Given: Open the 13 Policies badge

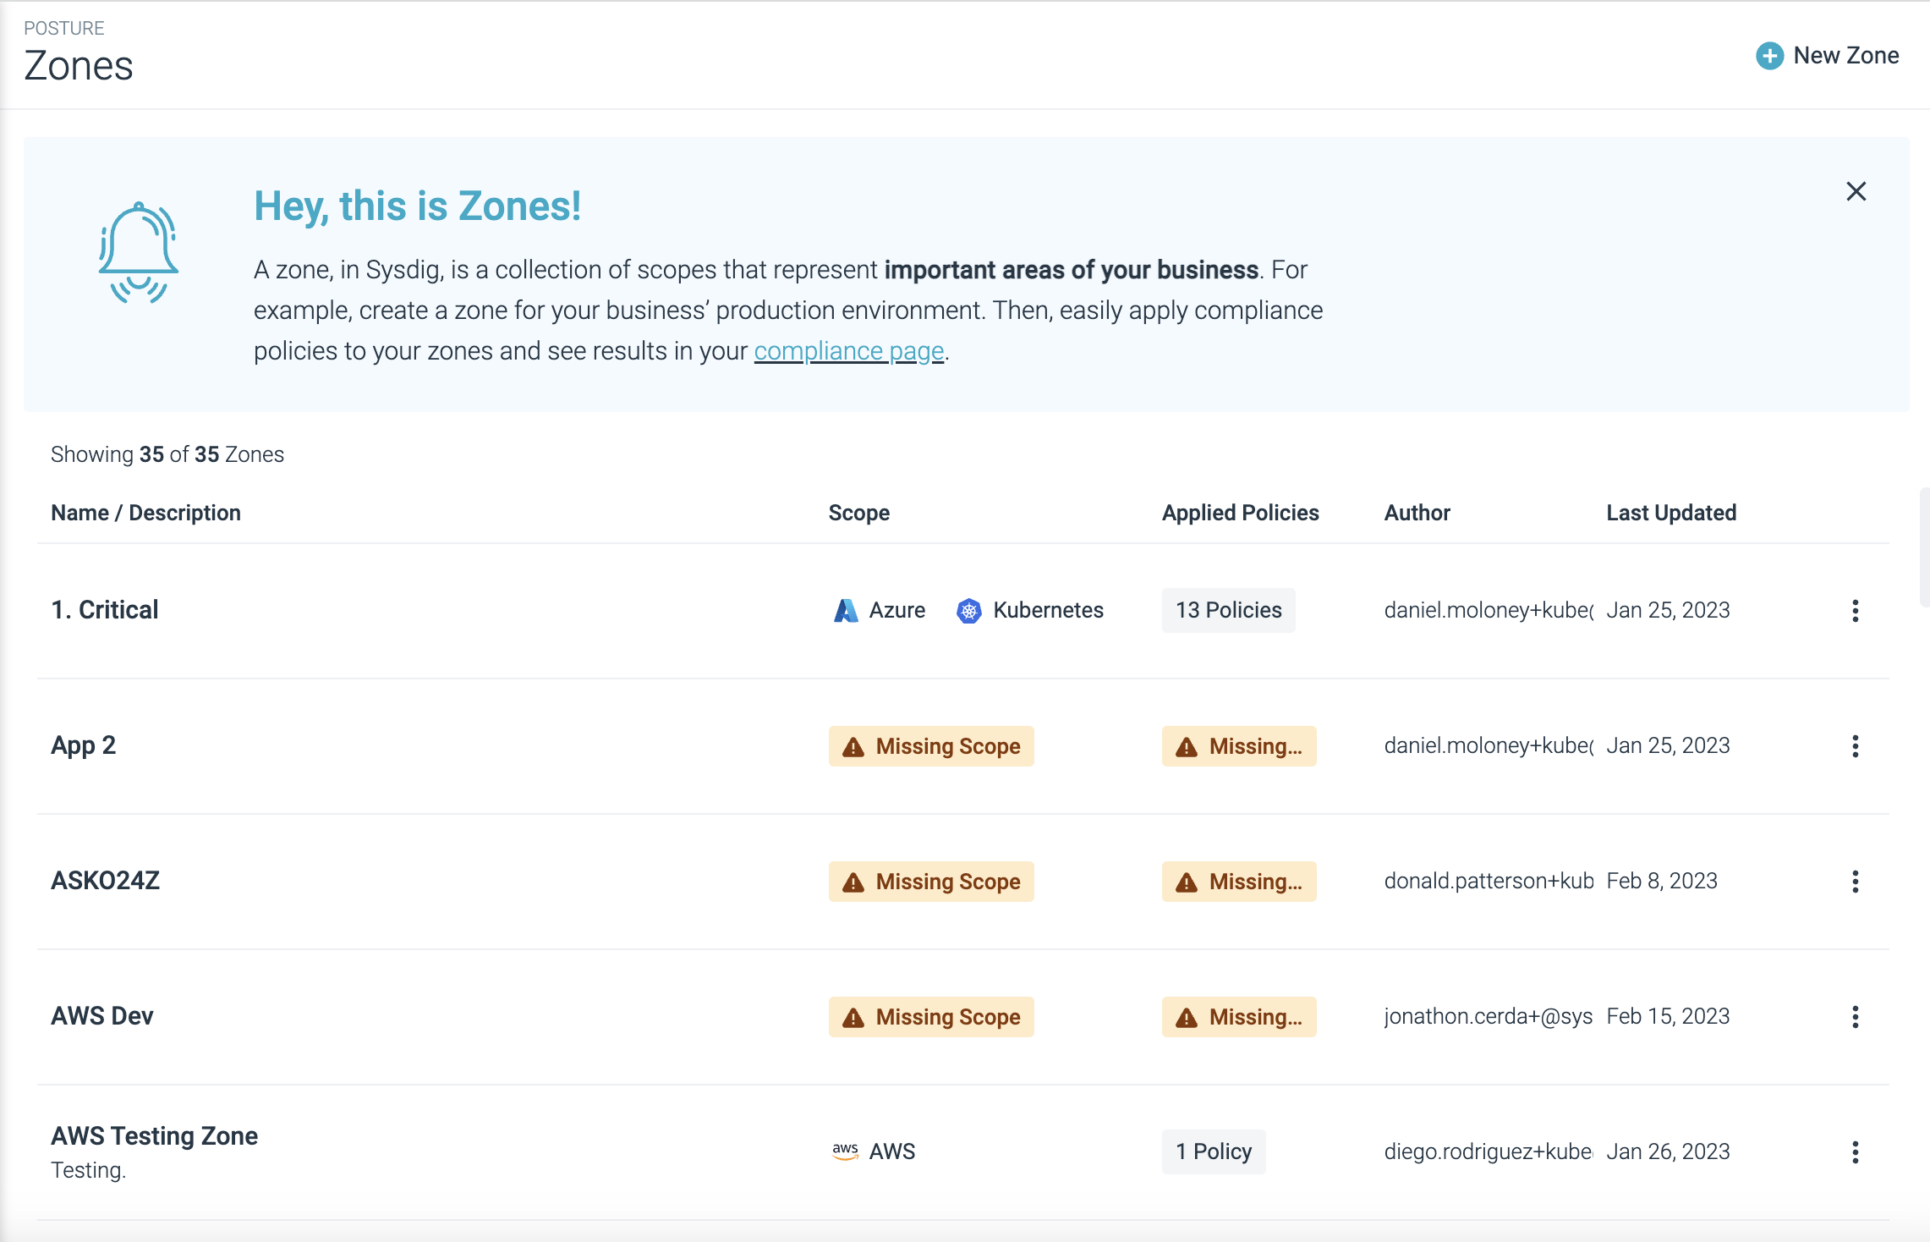Looking at the screenshot, I should [1228, 611].
